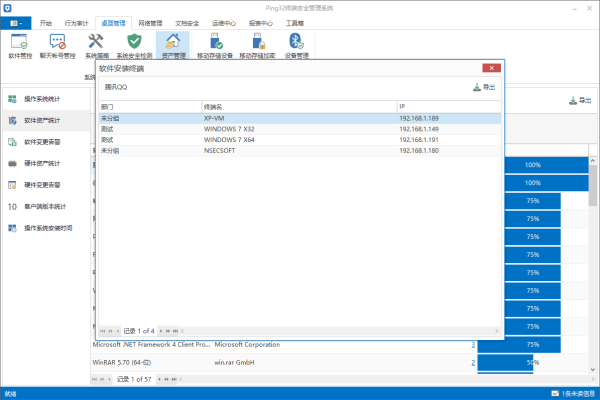This screenshot has height=400, width=600.
Task: Open 操作系统安装时间 in the sidebar
Action: pos(46,228)
